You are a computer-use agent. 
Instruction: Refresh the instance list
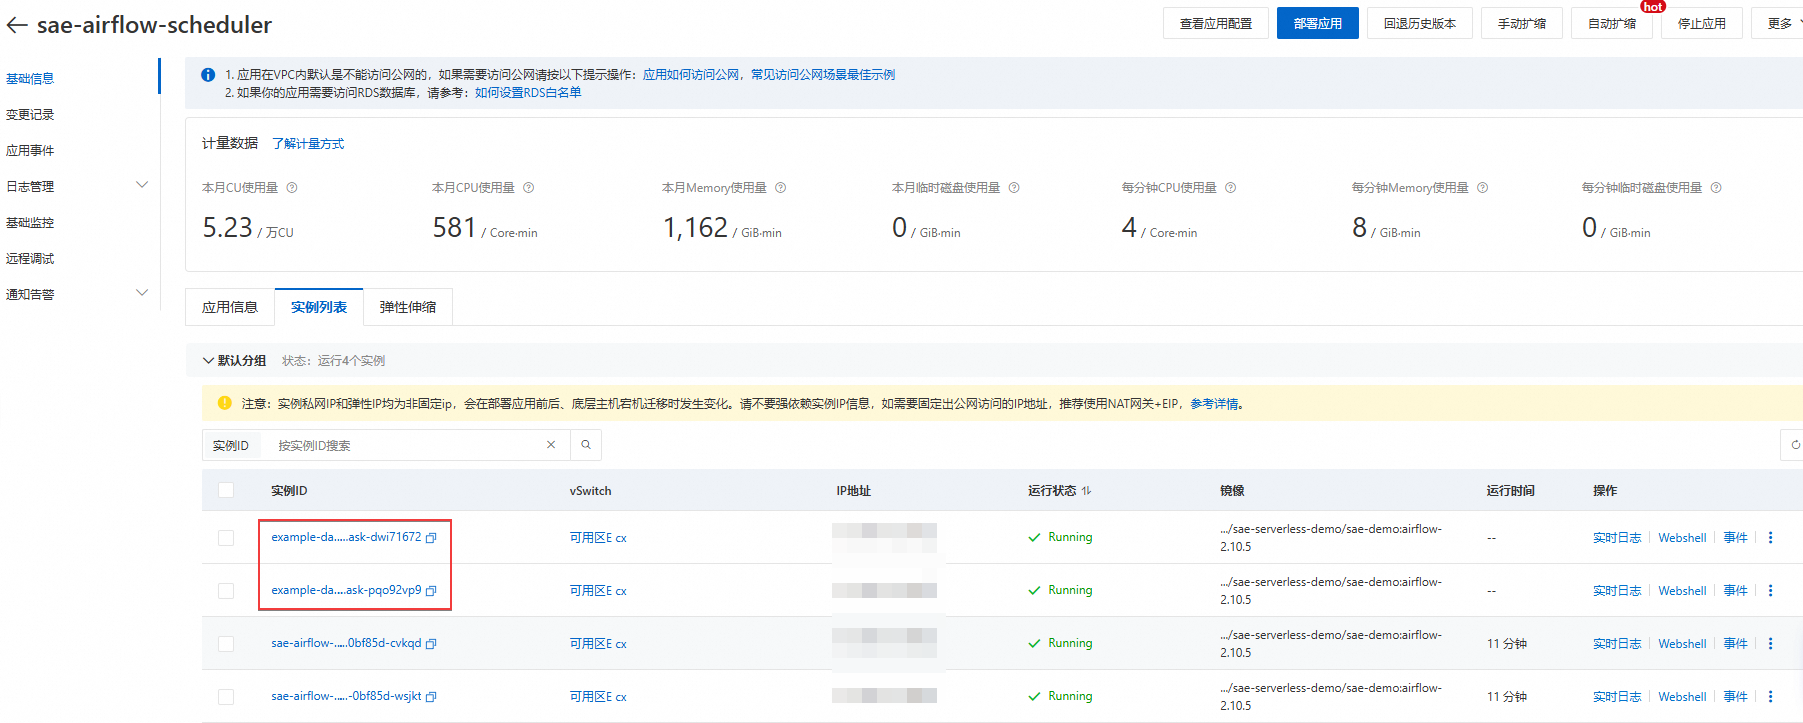1794,445
